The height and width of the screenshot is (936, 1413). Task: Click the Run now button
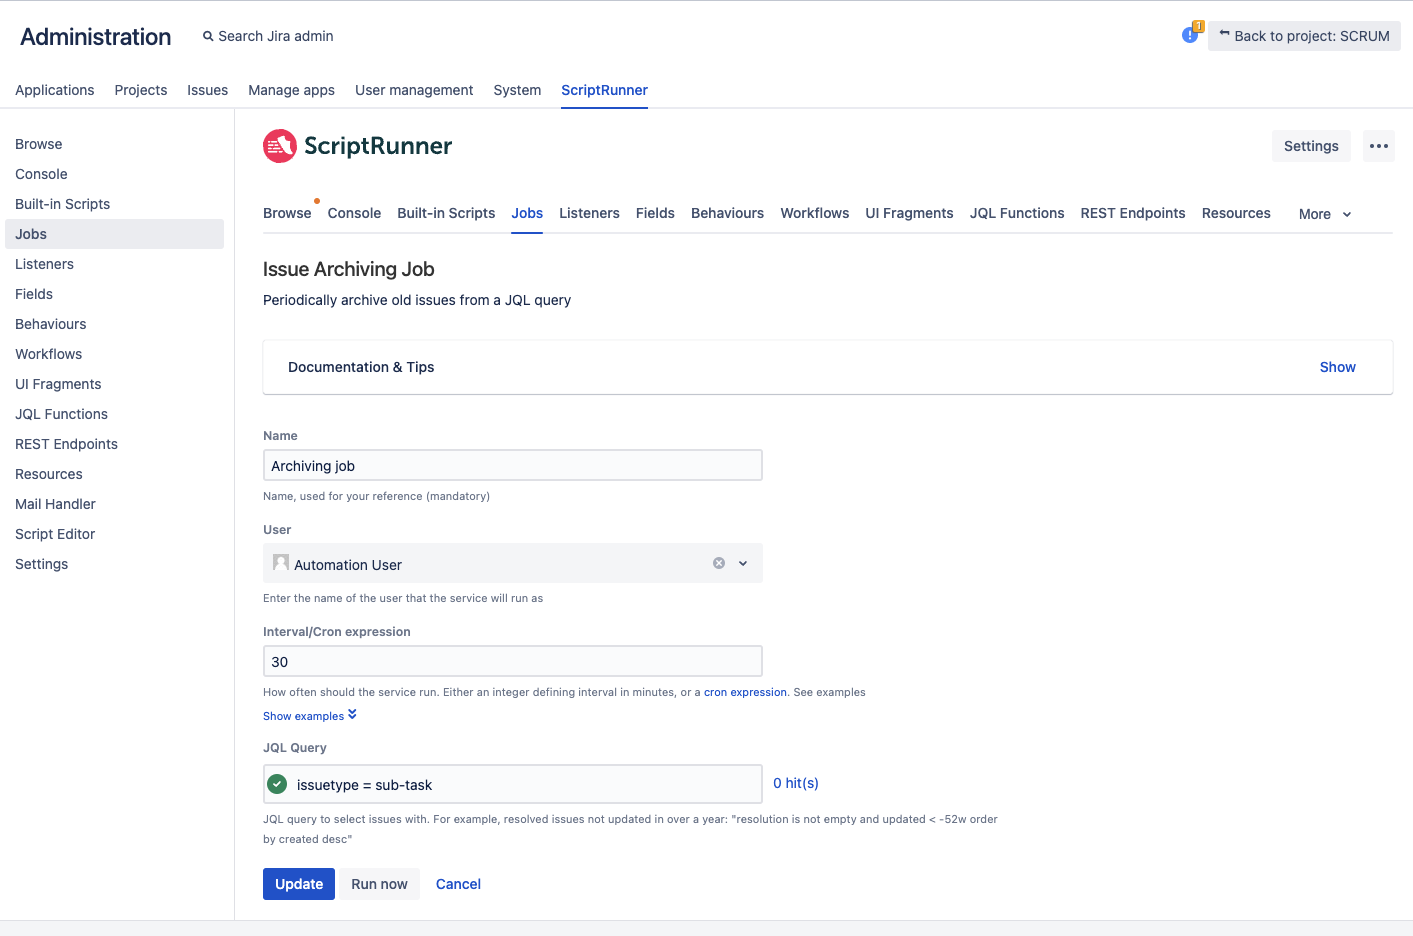379,884
